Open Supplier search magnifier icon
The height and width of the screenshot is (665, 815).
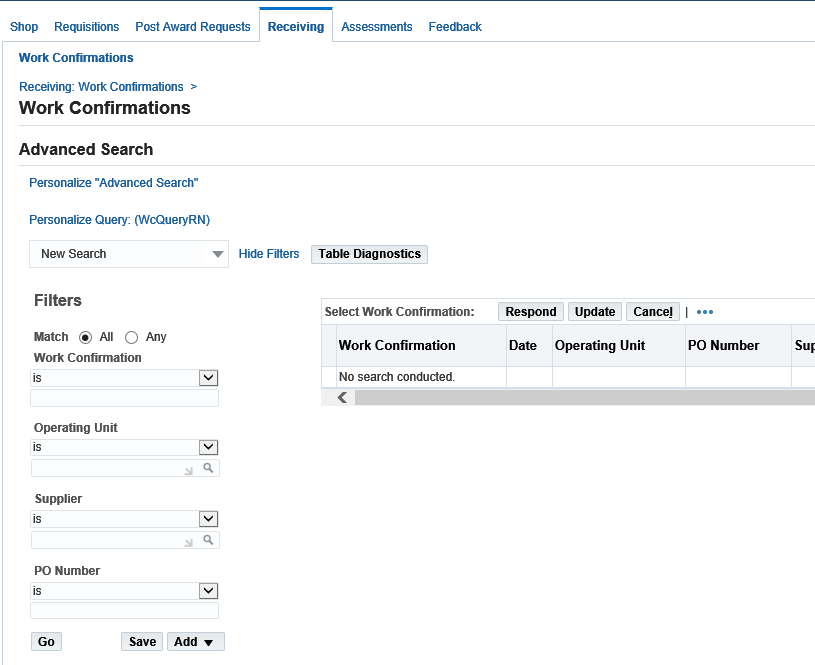208,540
